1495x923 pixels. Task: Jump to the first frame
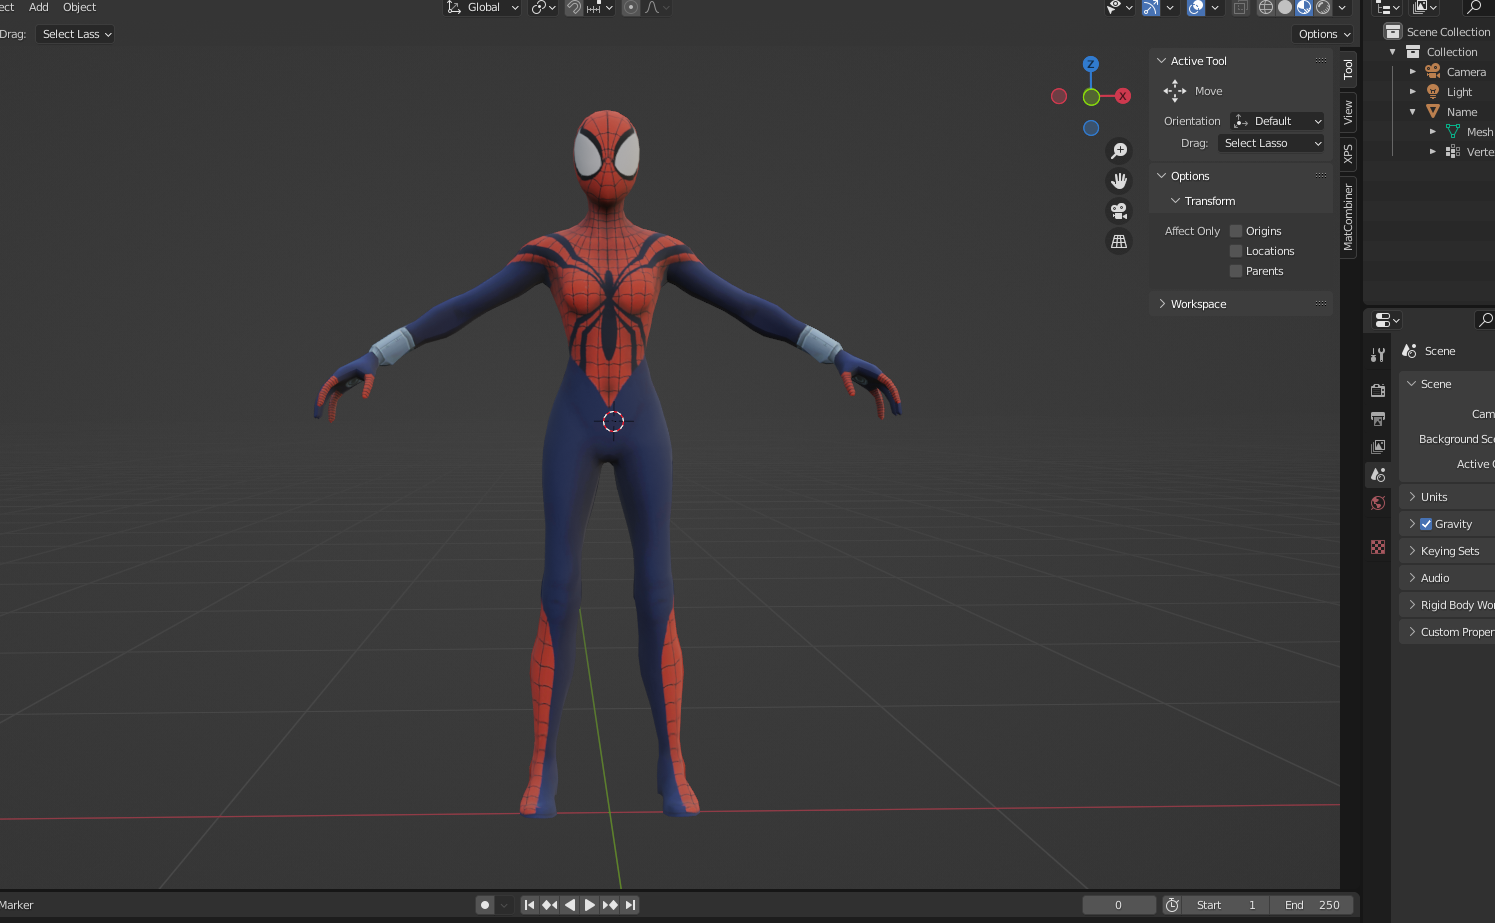pyautogui.click(x=530, y=905)
